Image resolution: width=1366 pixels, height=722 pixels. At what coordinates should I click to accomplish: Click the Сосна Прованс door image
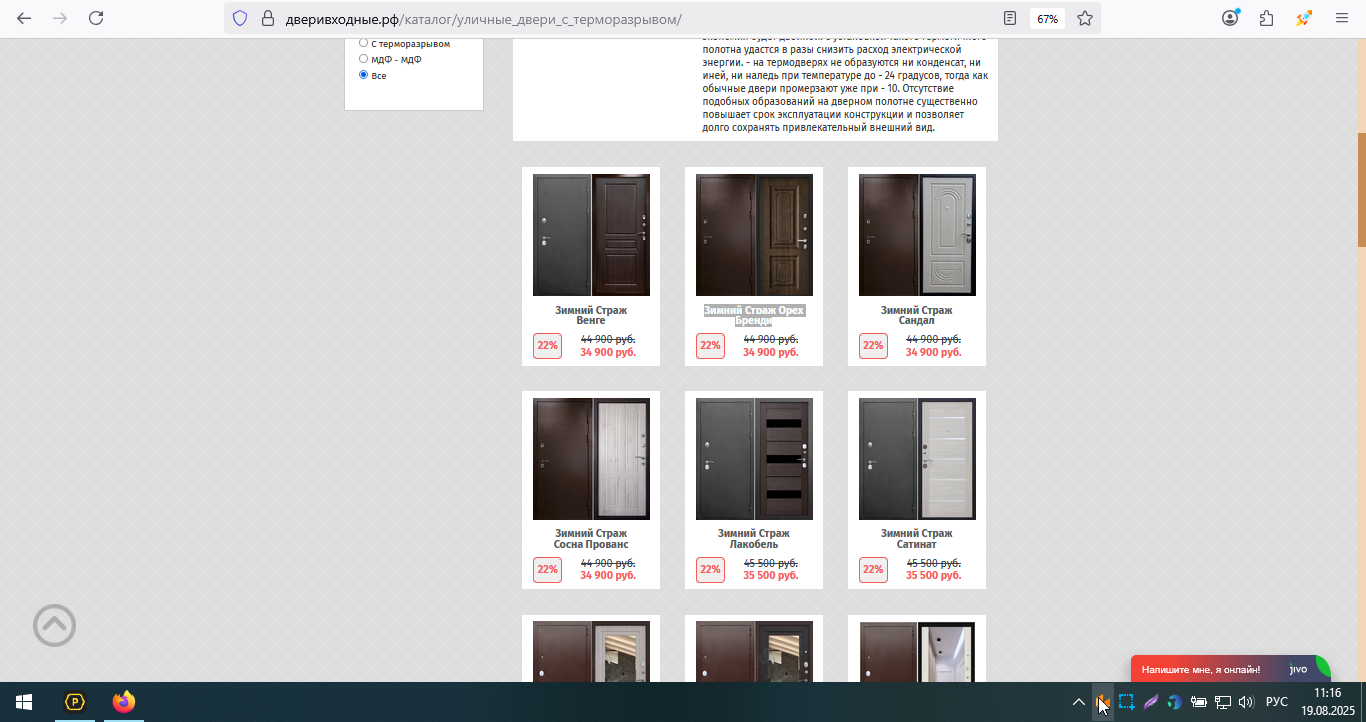(591, 459)
